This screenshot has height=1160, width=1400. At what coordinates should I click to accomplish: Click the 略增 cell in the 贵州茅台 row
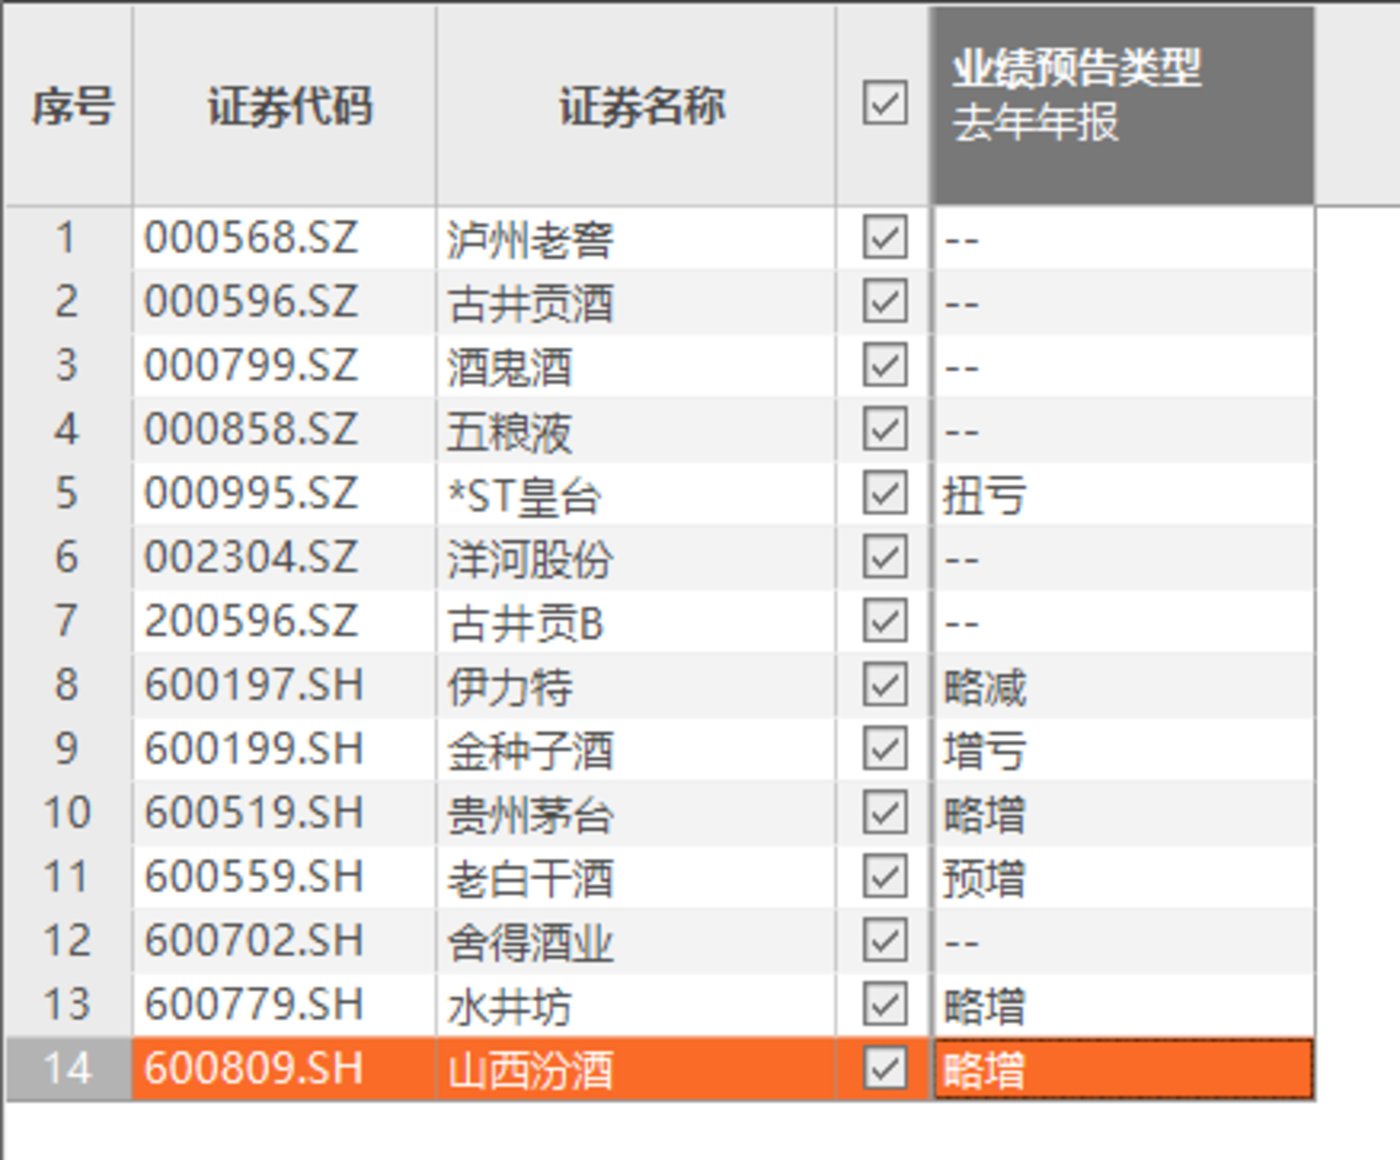(1123, 814)
